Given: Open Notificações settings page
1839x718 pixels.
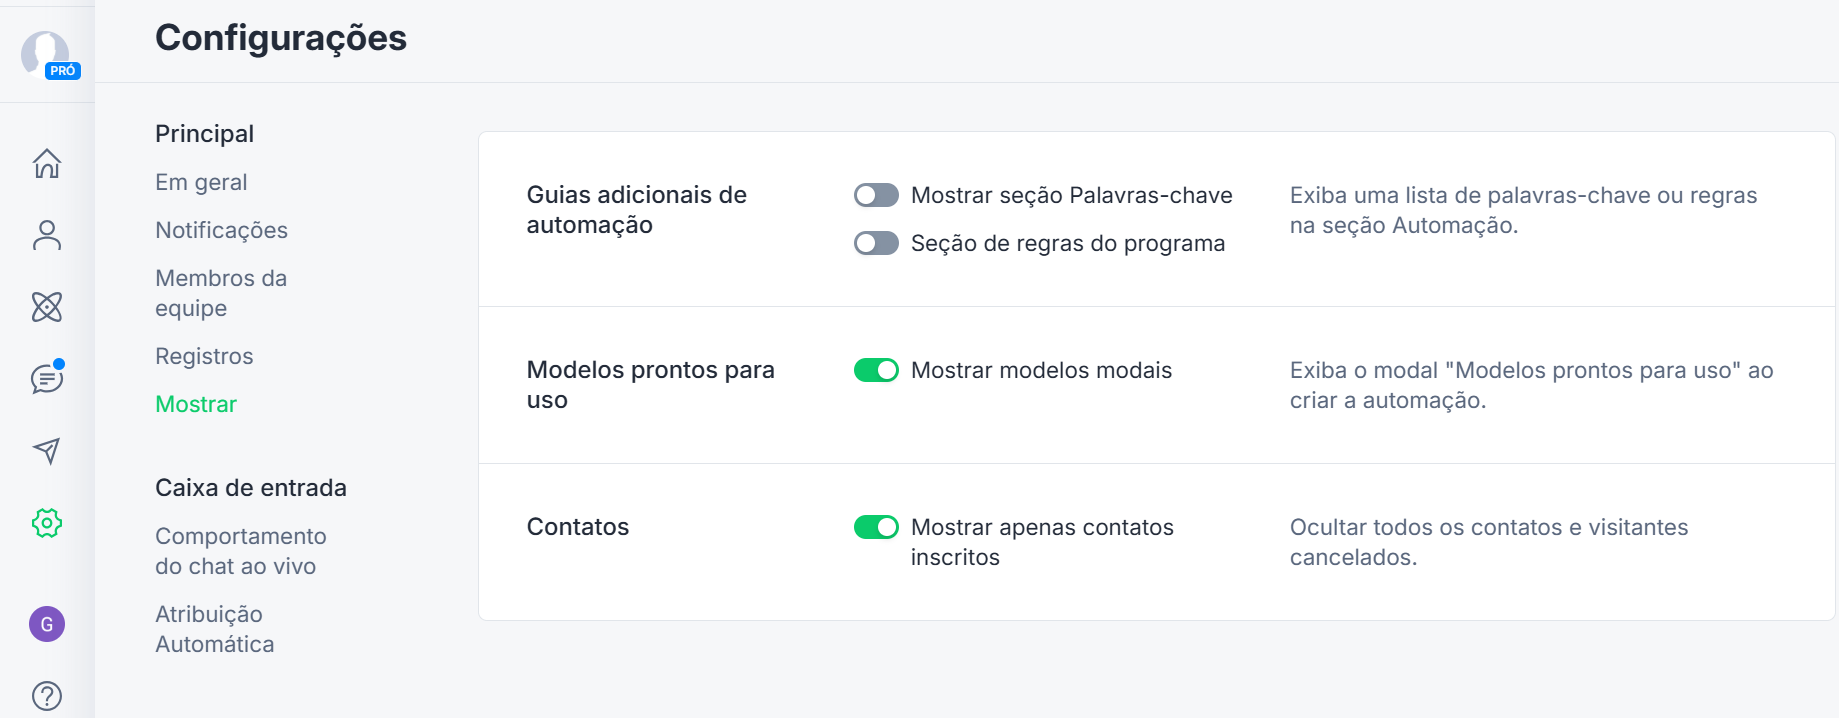Looking at the screenshot, I should coord(221,230).
